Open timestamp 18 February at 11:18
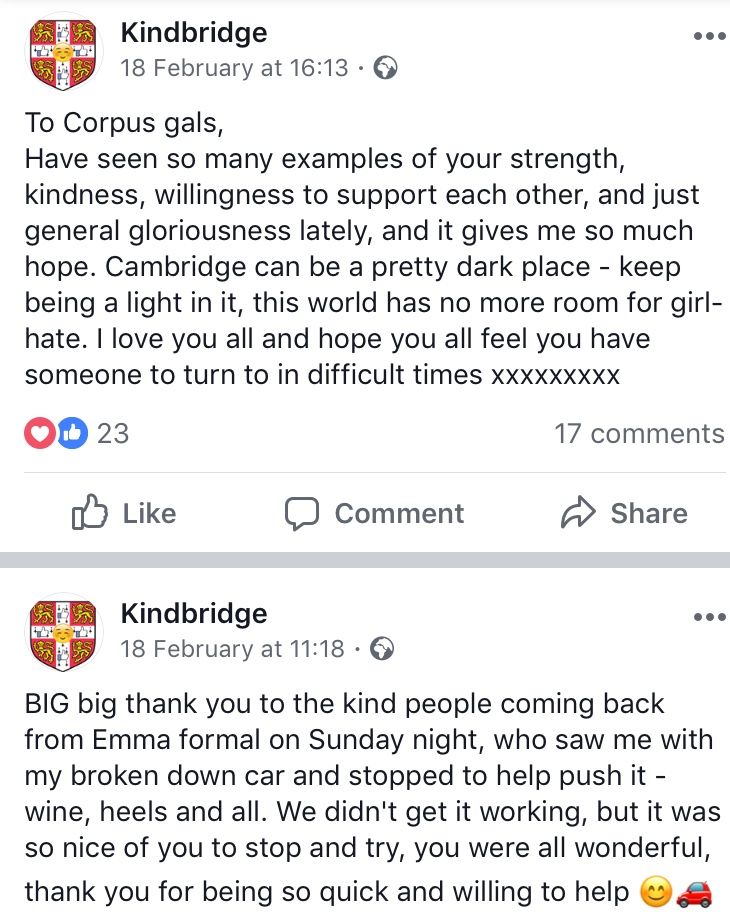 tap(232, 649)
